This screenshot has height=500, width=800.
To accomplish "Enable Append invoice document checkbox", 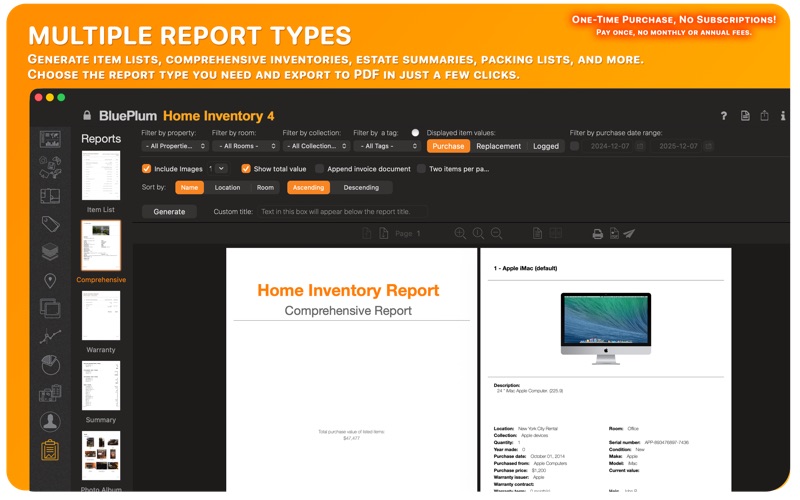I will pyautogui.click(x=319, y=168).
